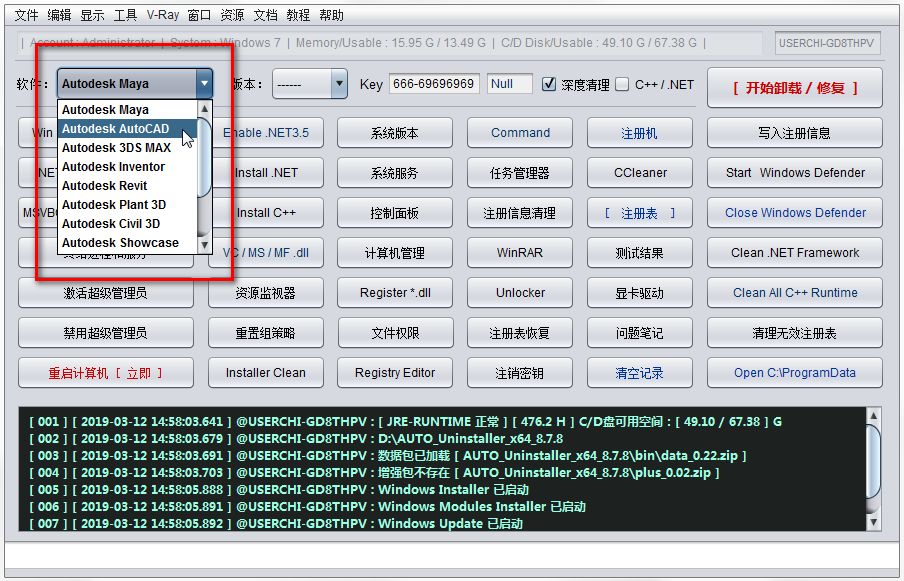Click Clean .NET Framework button
904x581 pixels.
click(x=794, y=252)
